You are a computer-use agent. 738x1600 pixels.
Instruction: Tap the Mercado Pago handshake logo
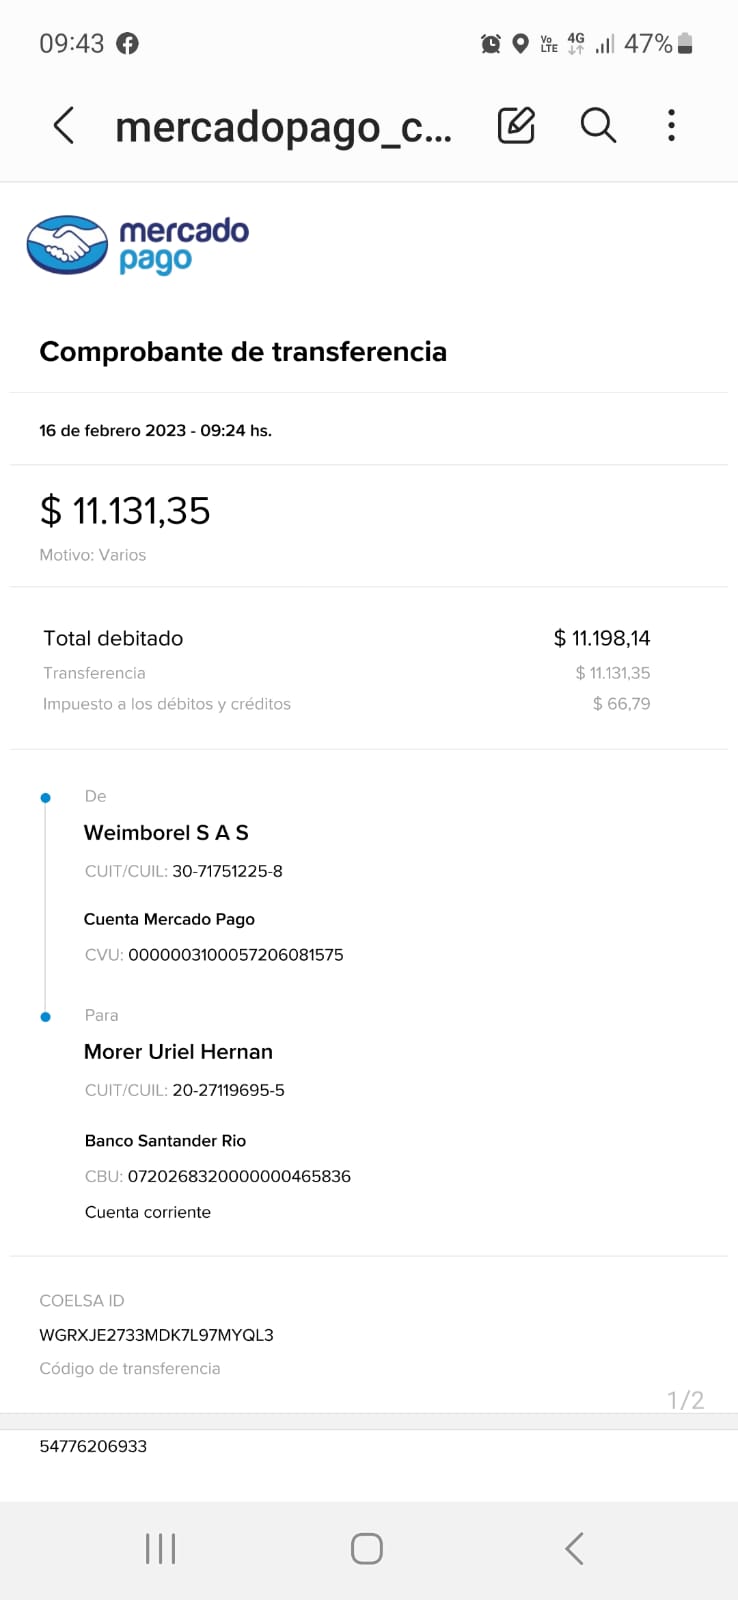[67, 245]
